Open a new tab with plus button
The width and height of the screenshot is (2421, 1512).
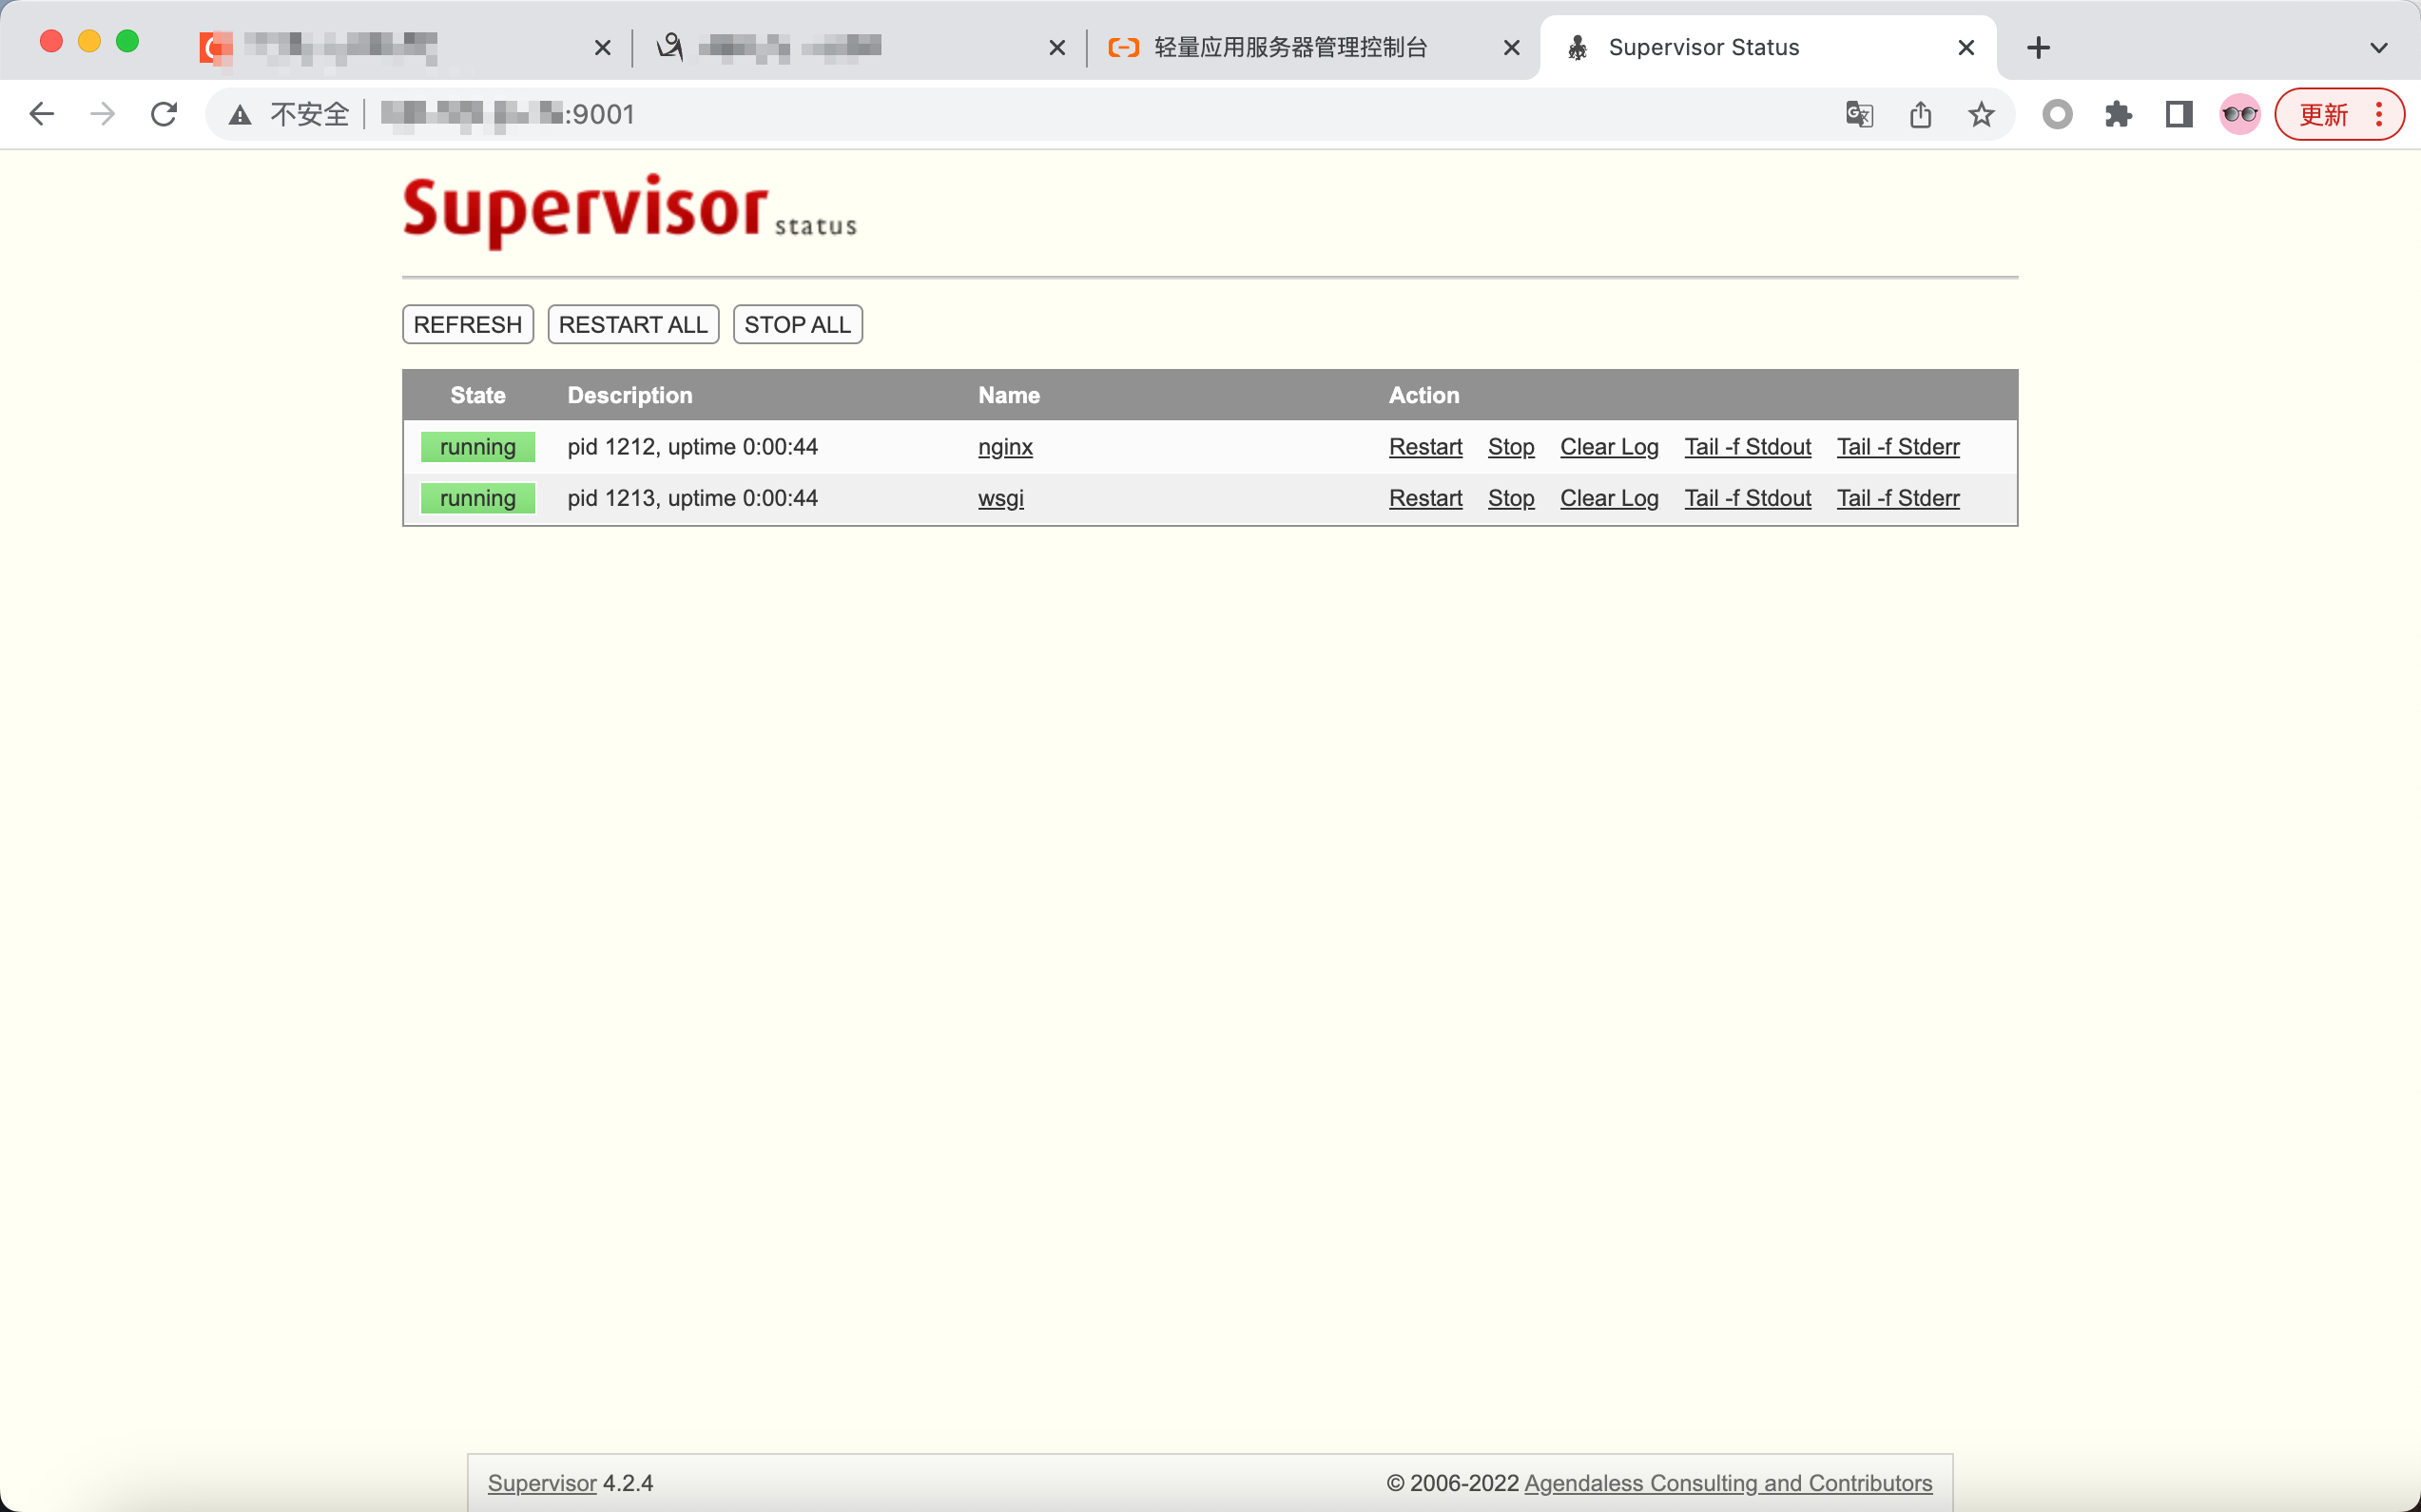(x=2038, y=47)
